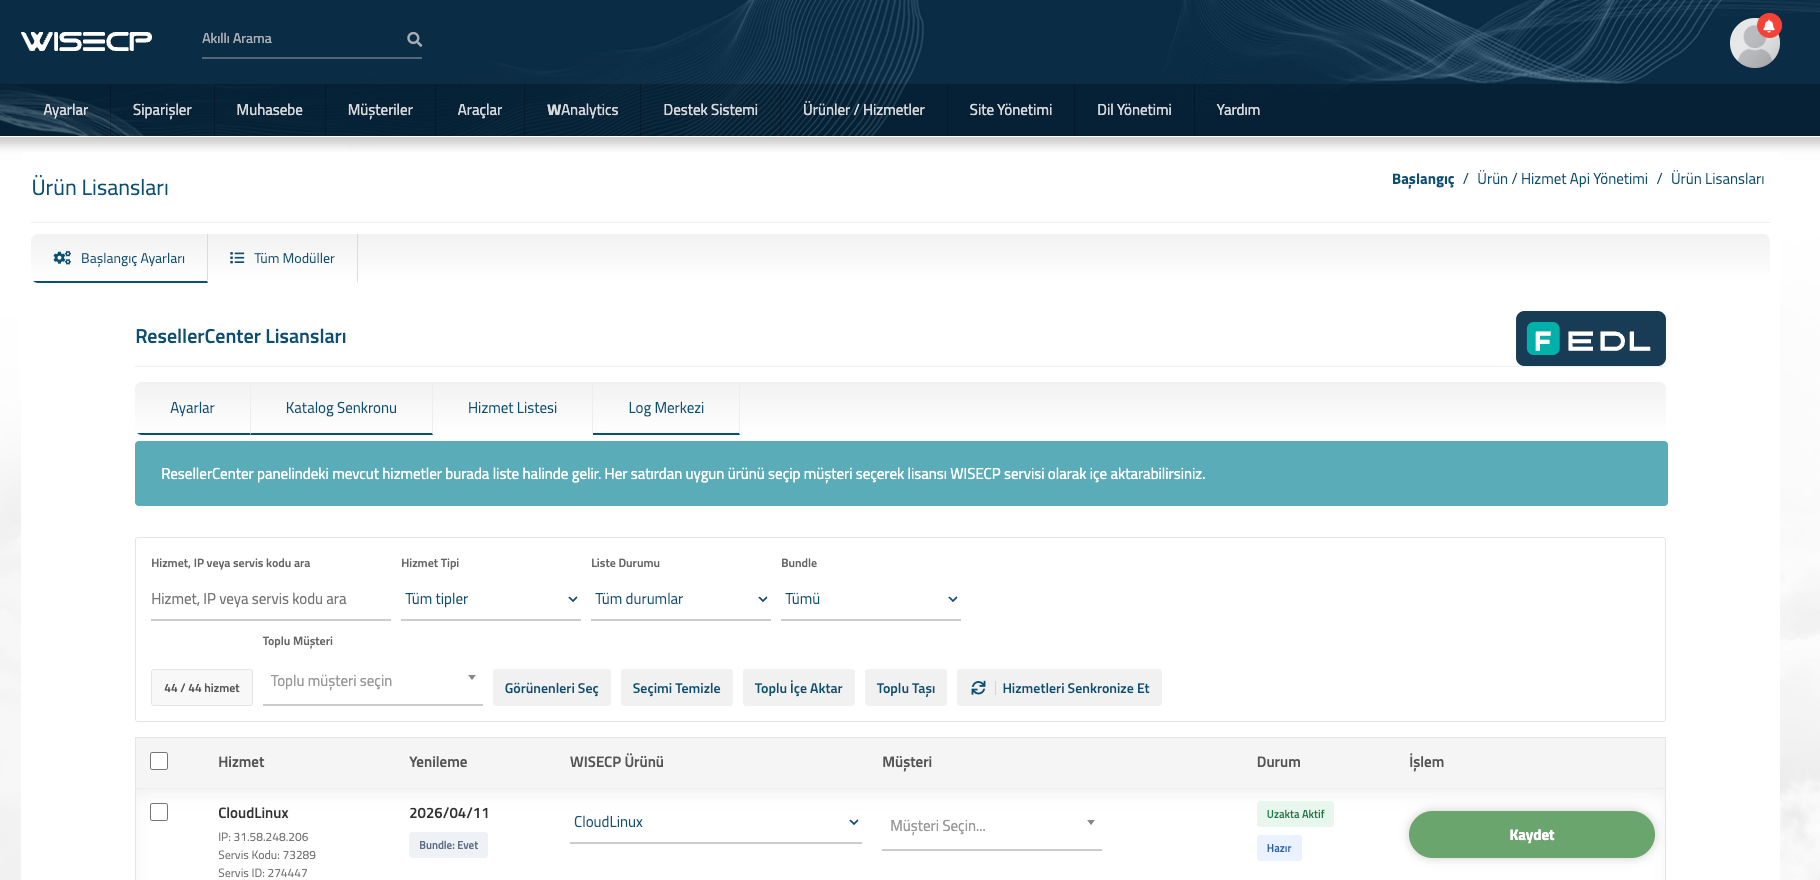The width and height of the screenshot is (1820, 880).
Task: Check the CloudLinux service row checkbox
Action: coord(159,812)
